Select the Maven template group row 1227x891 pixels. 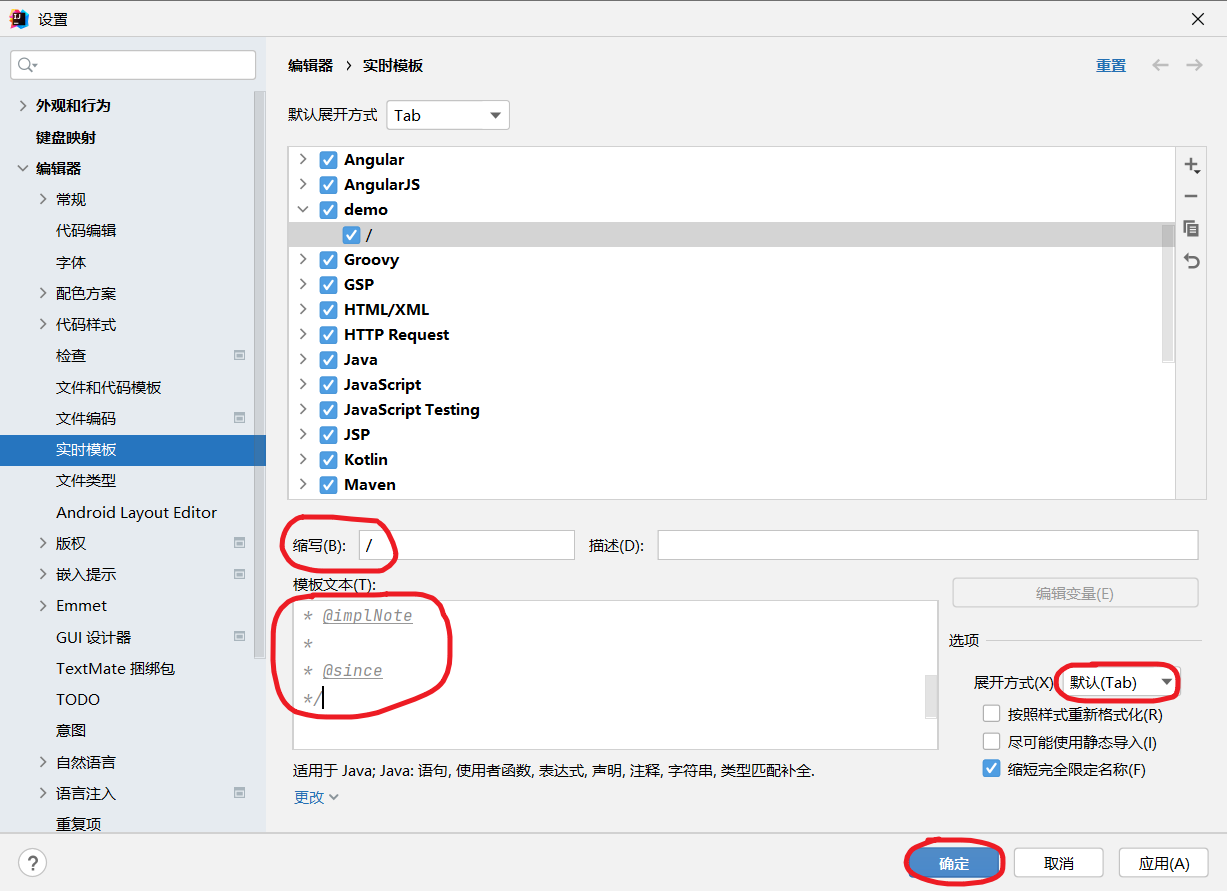732,485
